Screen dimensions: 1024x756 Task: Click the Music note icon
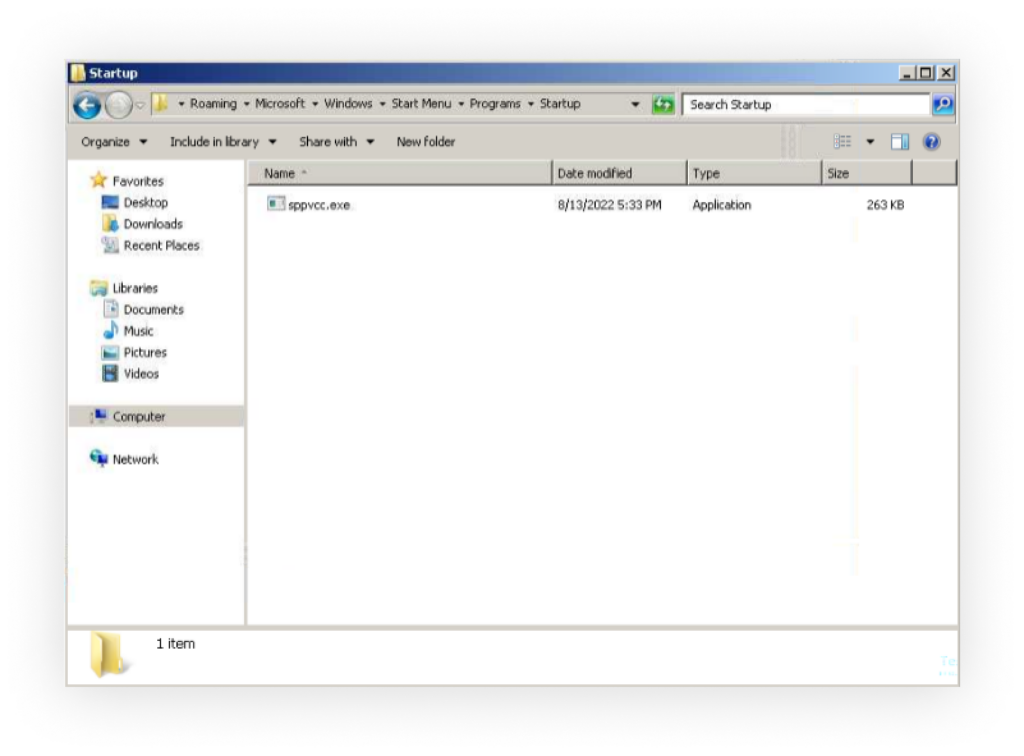point(110,330)
